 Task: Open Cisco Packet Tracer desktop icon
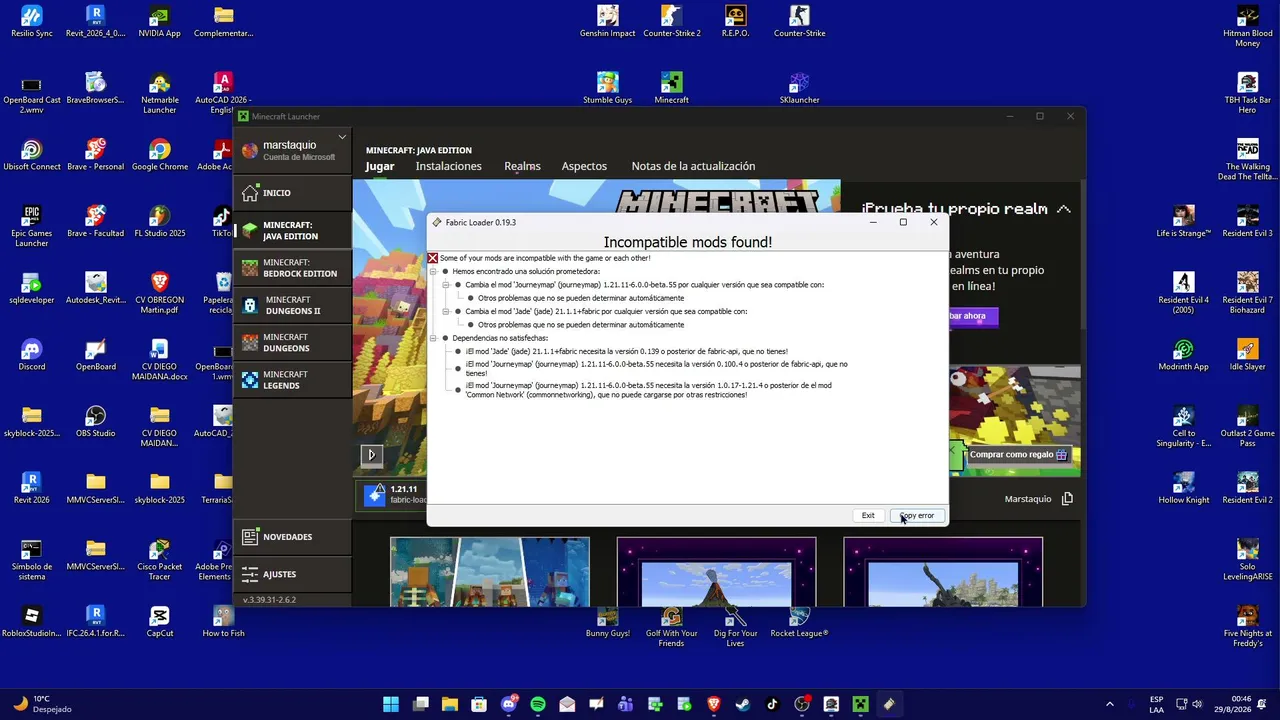coord(160,559)
